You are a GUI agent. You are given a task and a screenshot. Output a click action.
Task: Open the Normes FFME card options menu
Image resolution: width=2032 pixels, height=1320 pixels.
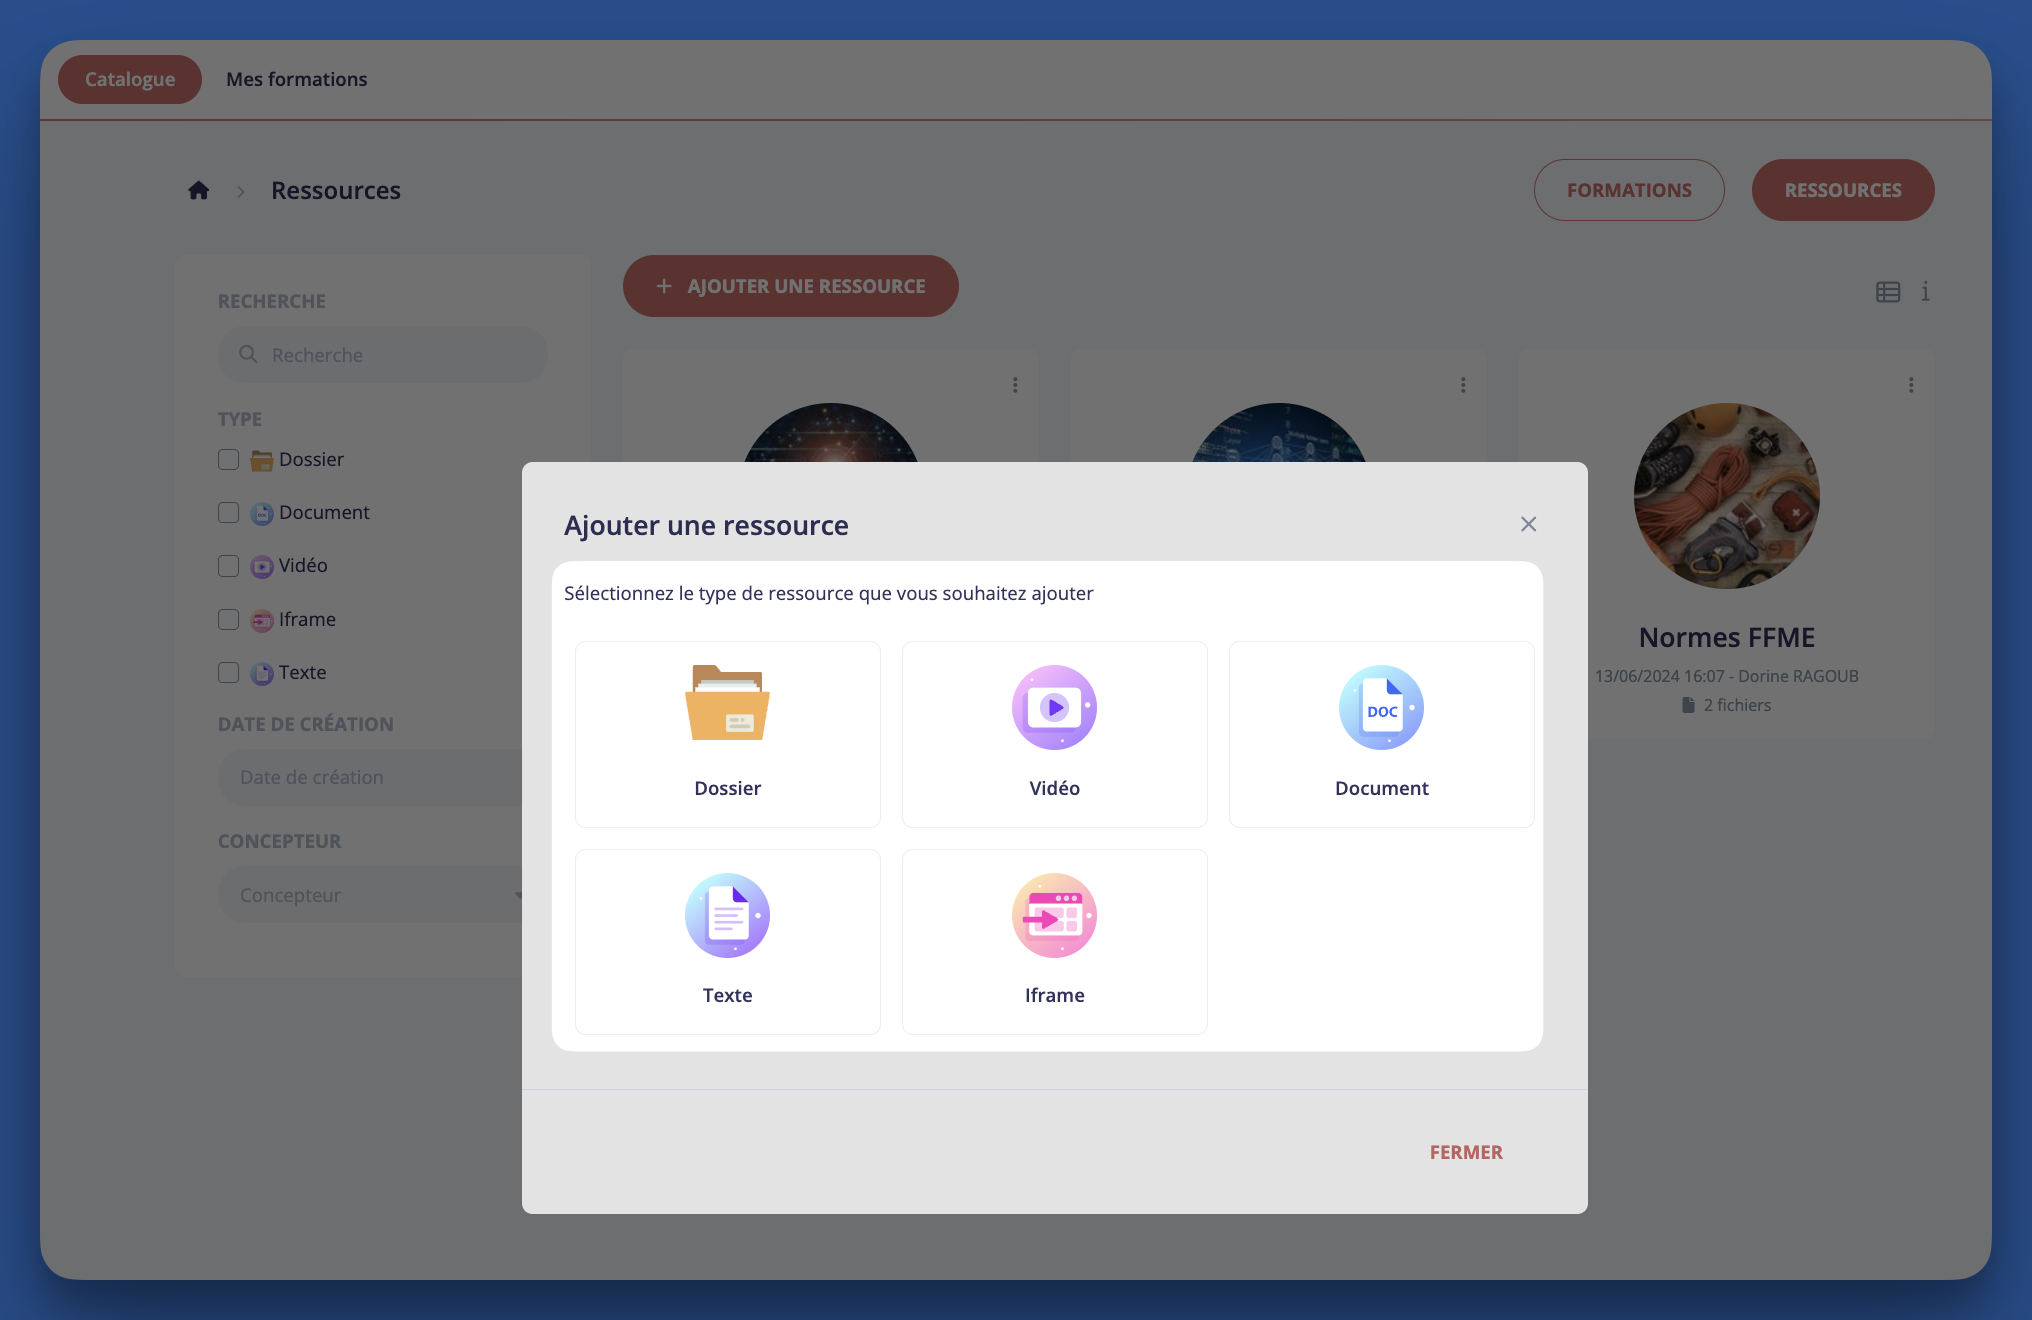pos(1911,385)
